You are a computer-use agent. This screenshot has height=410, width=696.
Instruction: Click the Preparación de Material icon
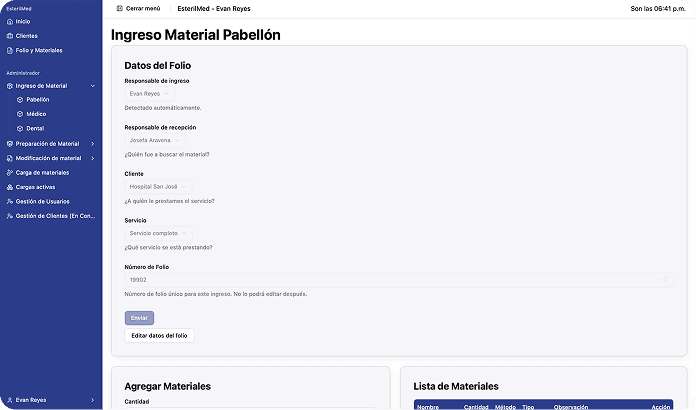point(10,144)
